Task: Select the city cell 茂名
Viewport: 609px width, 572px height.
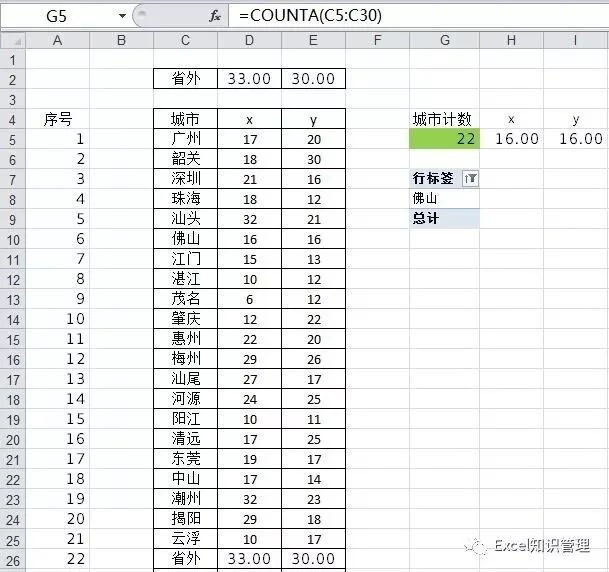Action: [x=185, y=299]
